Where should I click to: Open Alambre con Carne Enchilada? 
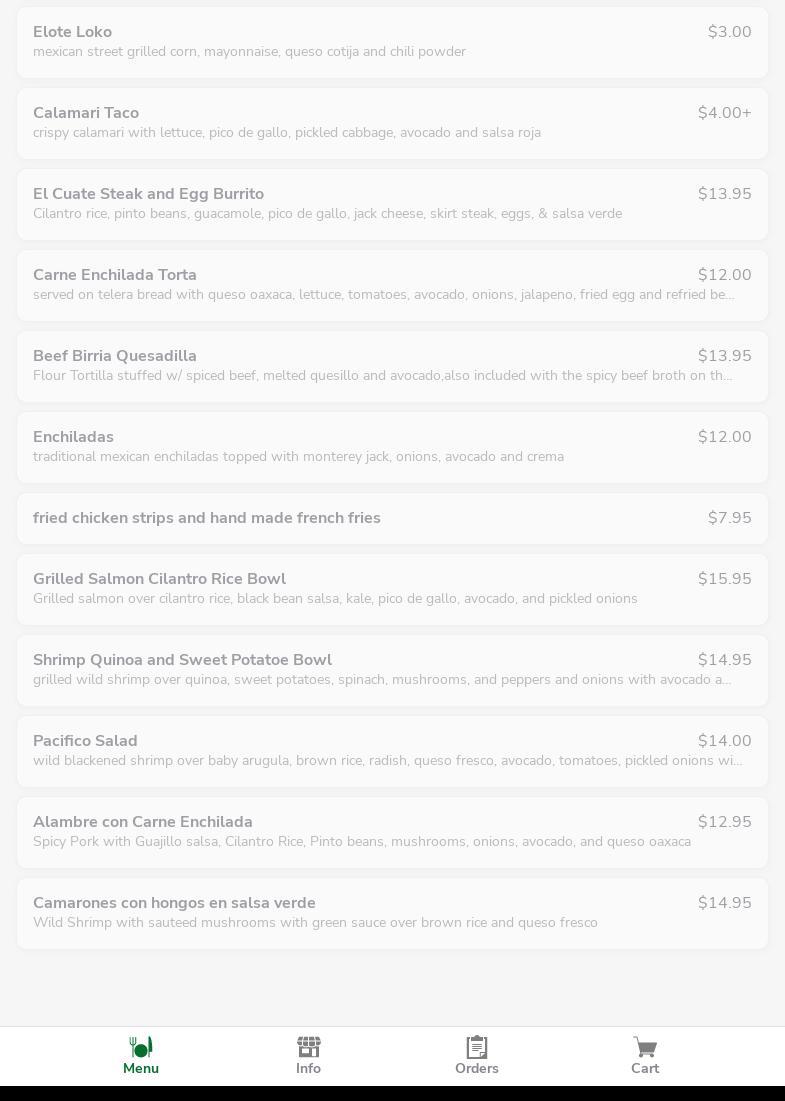tap(392, 832)
